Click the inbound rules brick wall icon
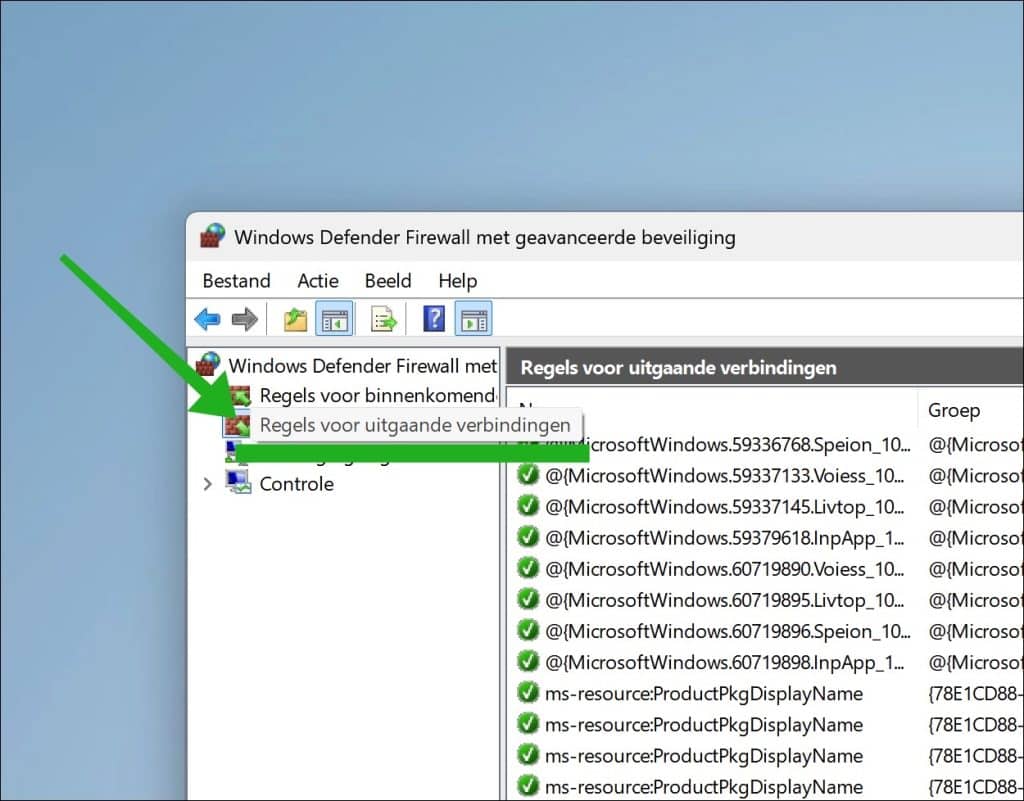 (x=239, y=396)
